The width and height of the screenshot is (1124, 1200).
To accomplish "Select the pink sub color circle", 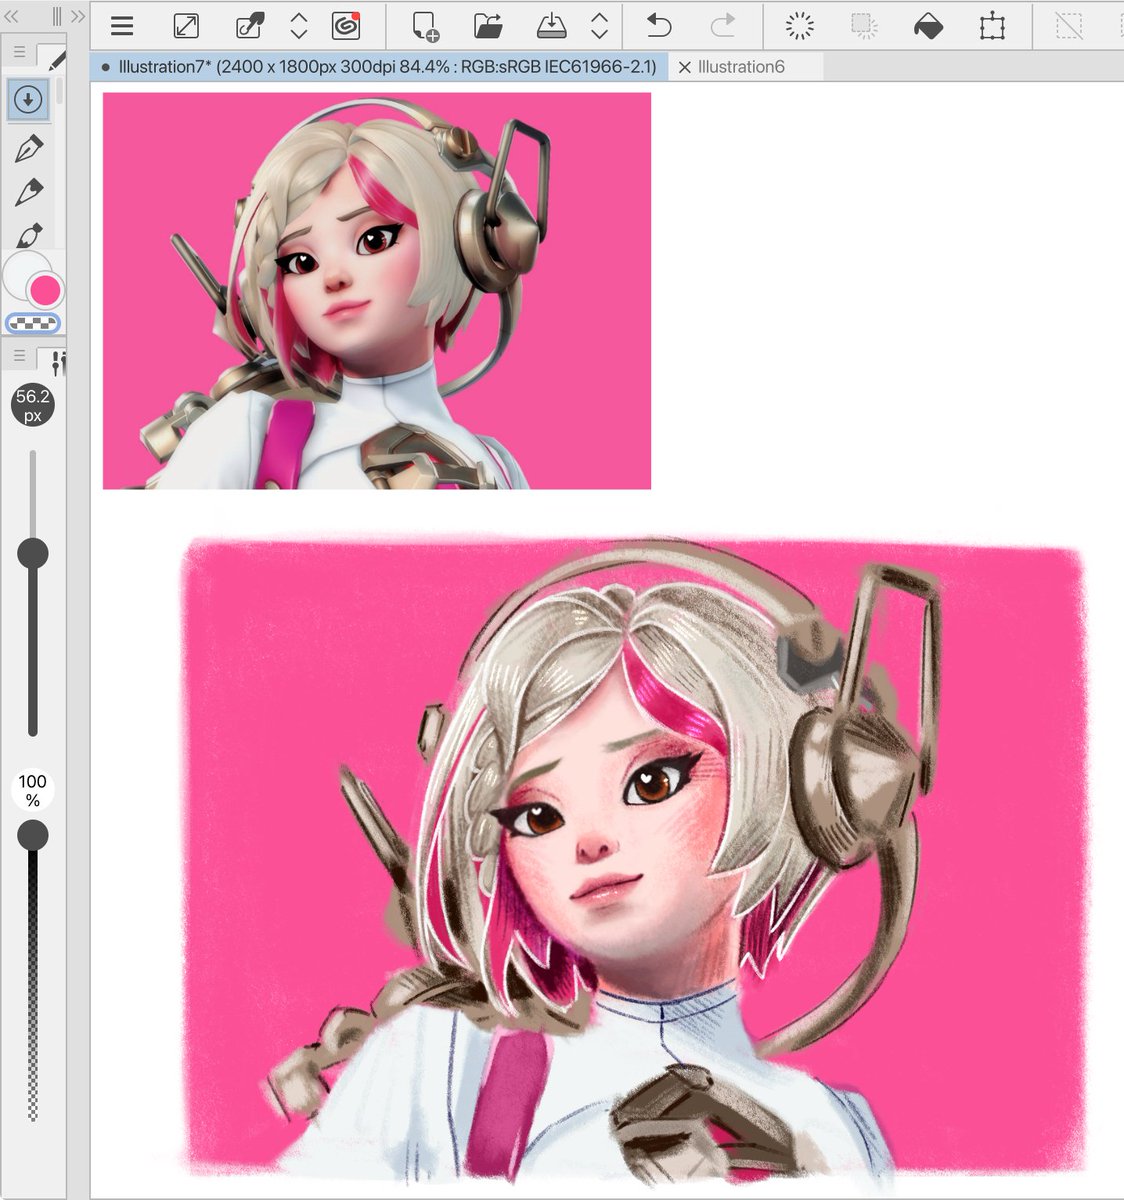I will (45, 291).
